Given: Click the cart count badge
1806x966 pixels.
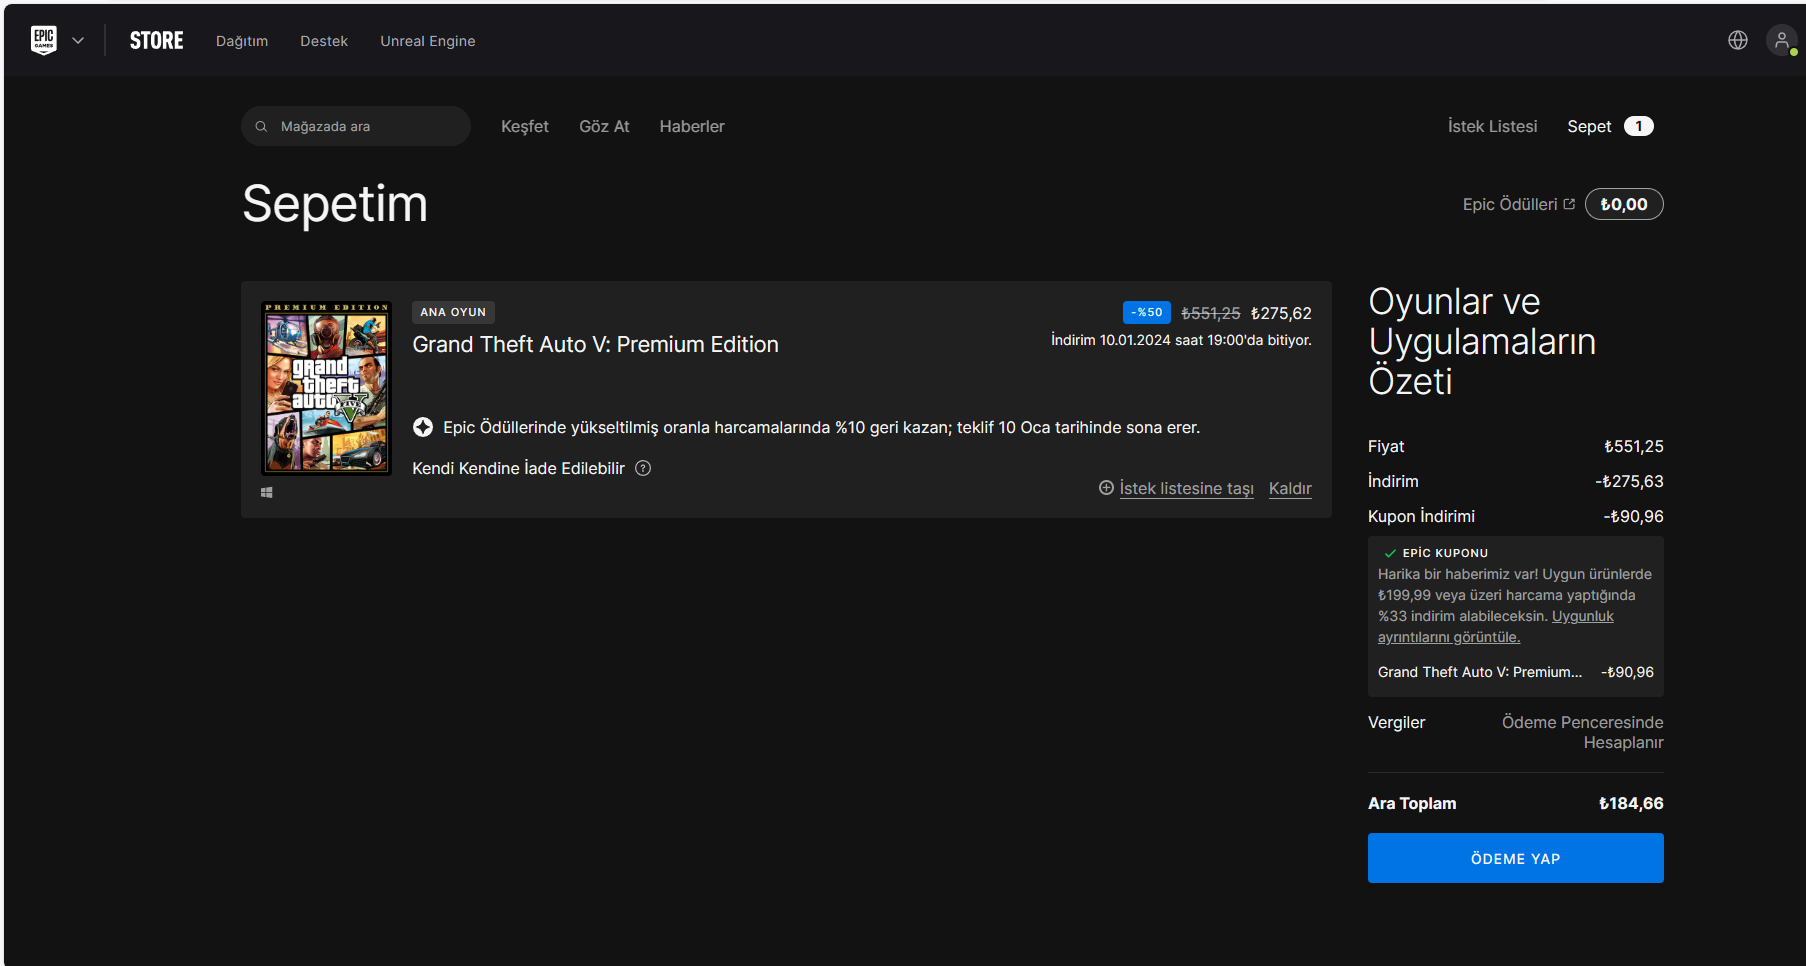Looking at the screenshot, I should pos(1639,126).
